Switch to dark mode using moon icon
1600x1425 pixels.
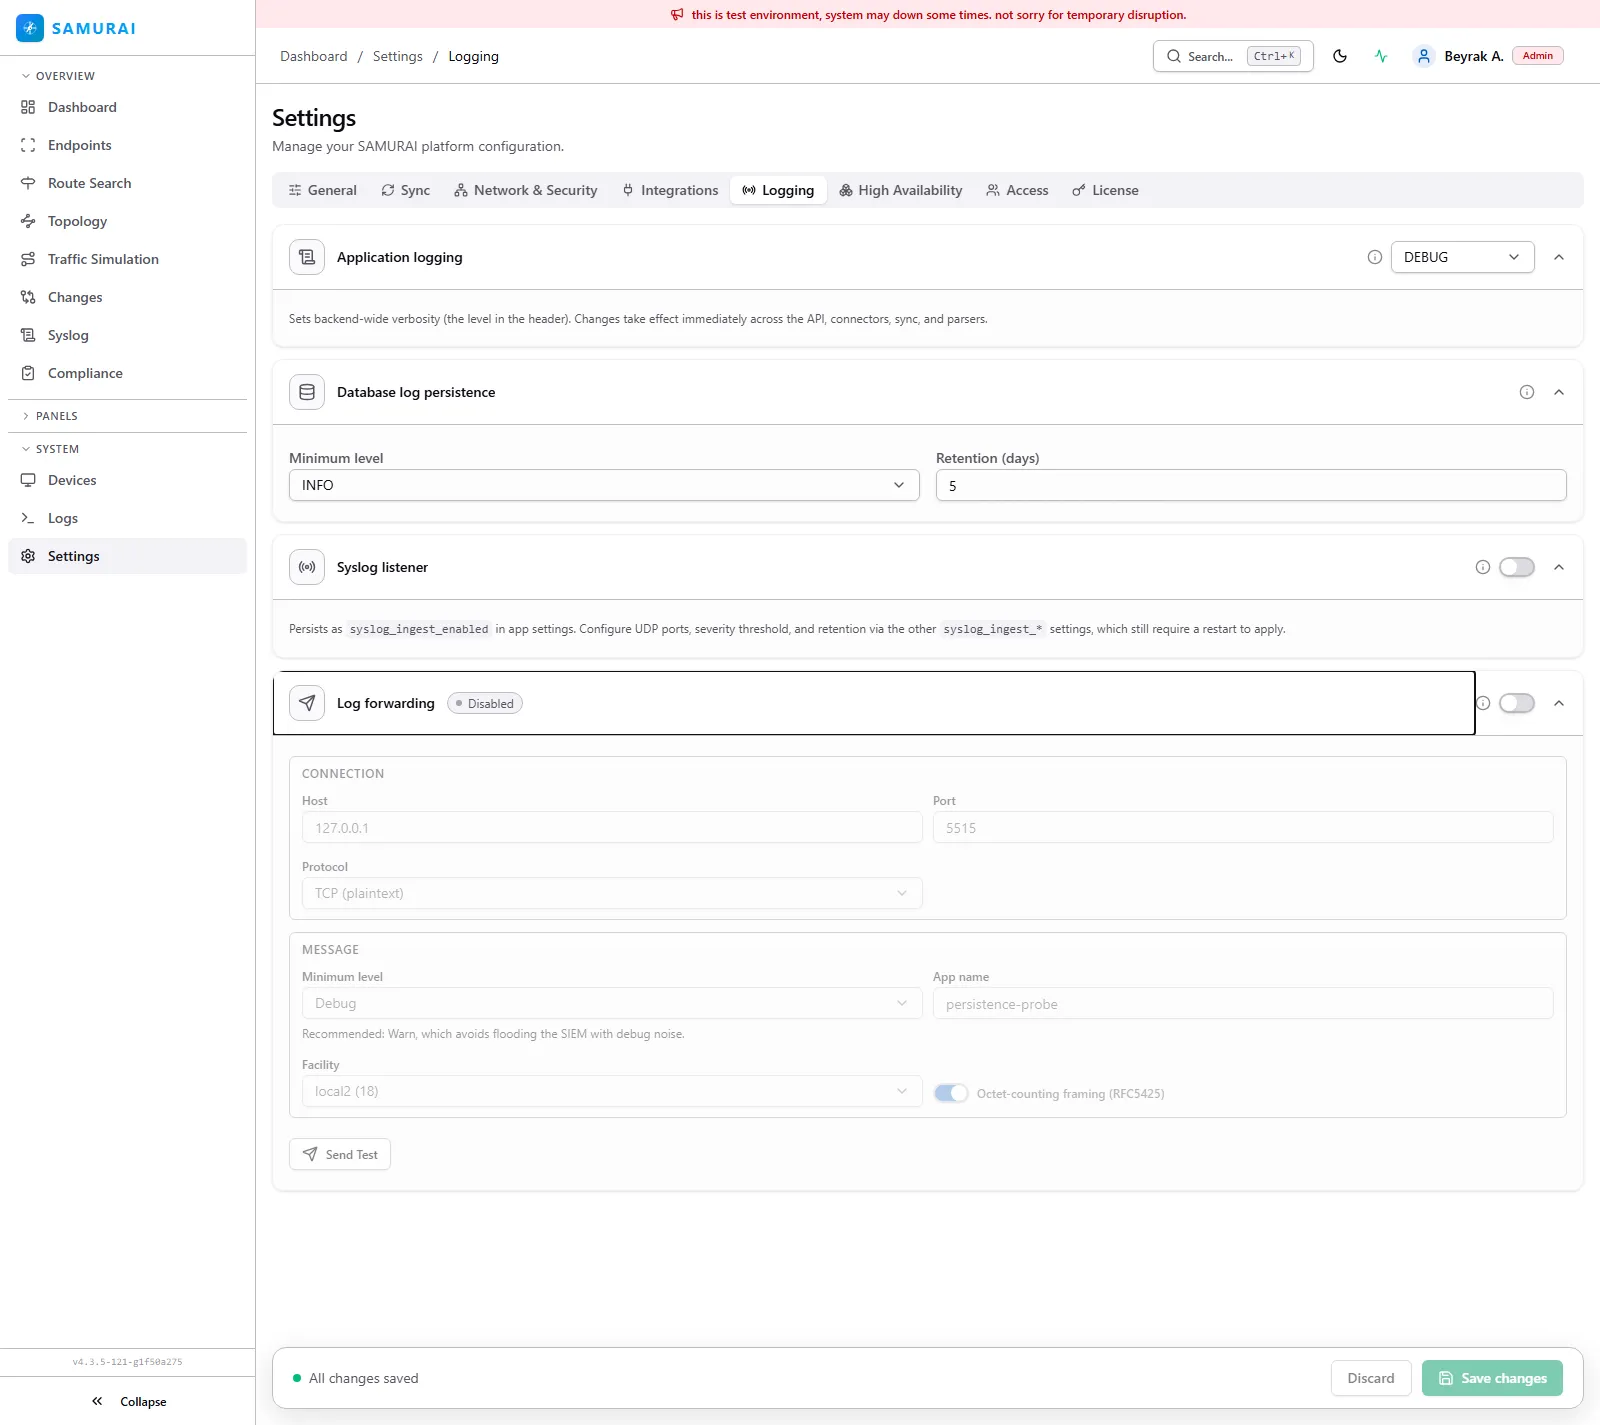(x=1340, y=56)
